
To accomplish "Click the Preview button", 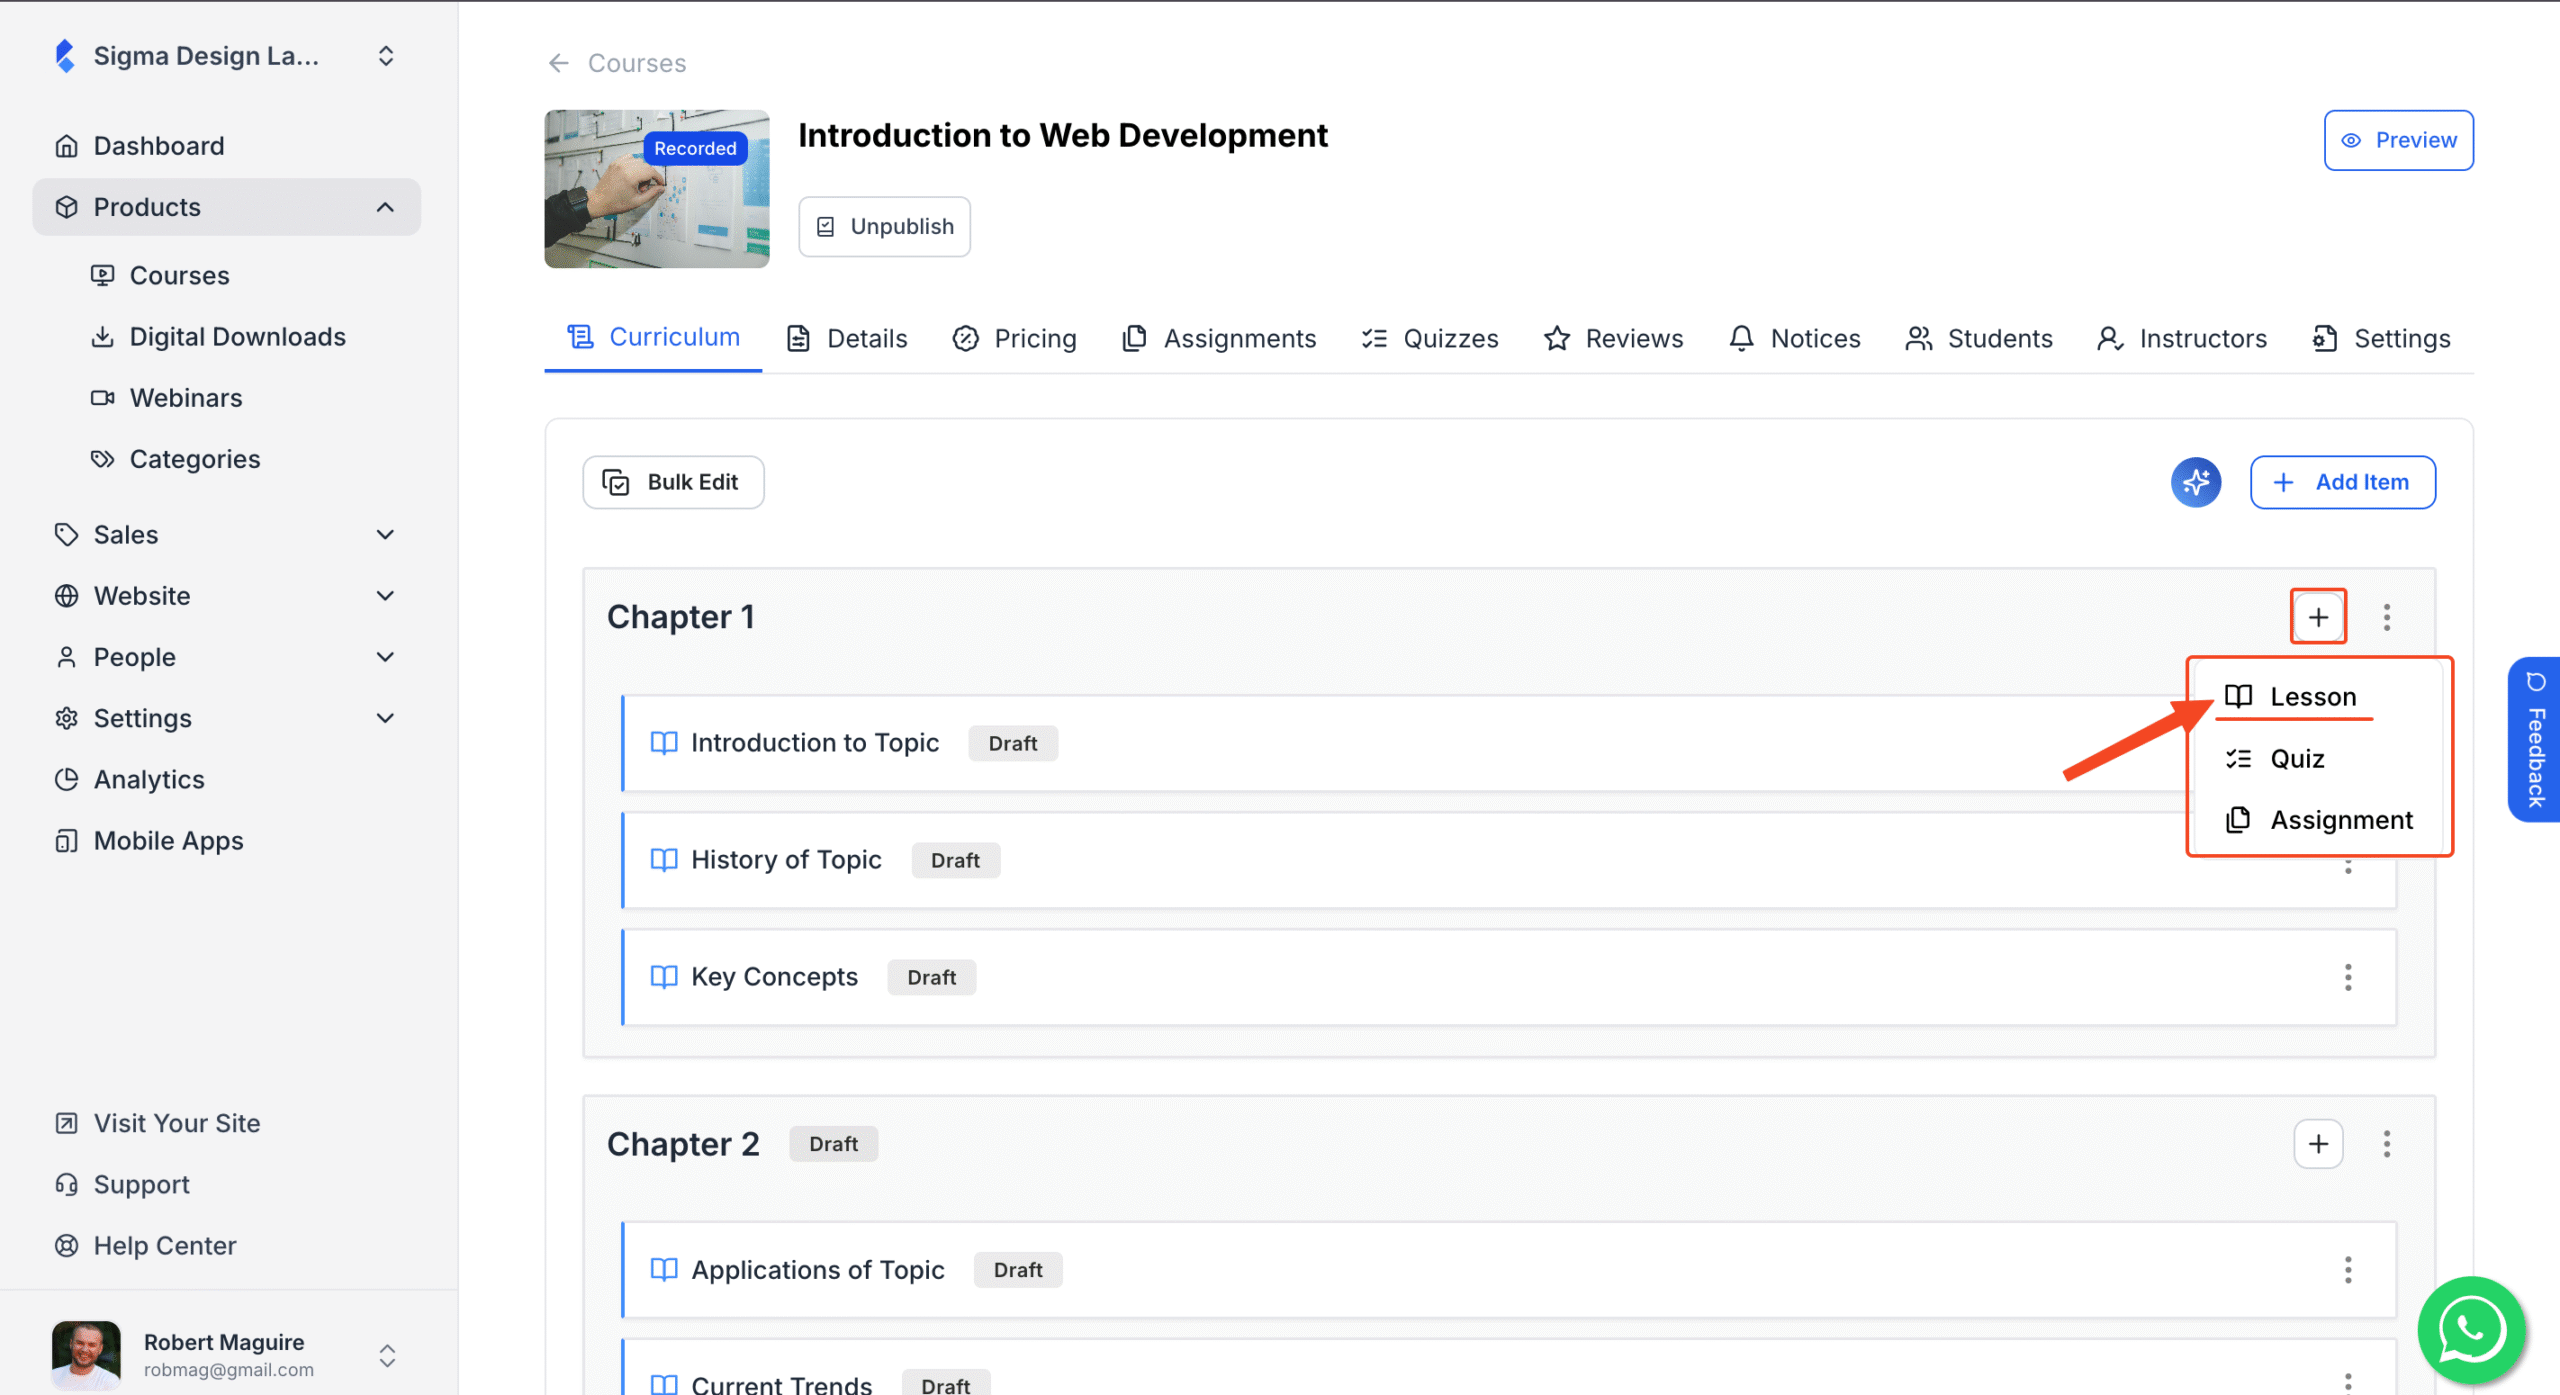I will [2398, 140].
